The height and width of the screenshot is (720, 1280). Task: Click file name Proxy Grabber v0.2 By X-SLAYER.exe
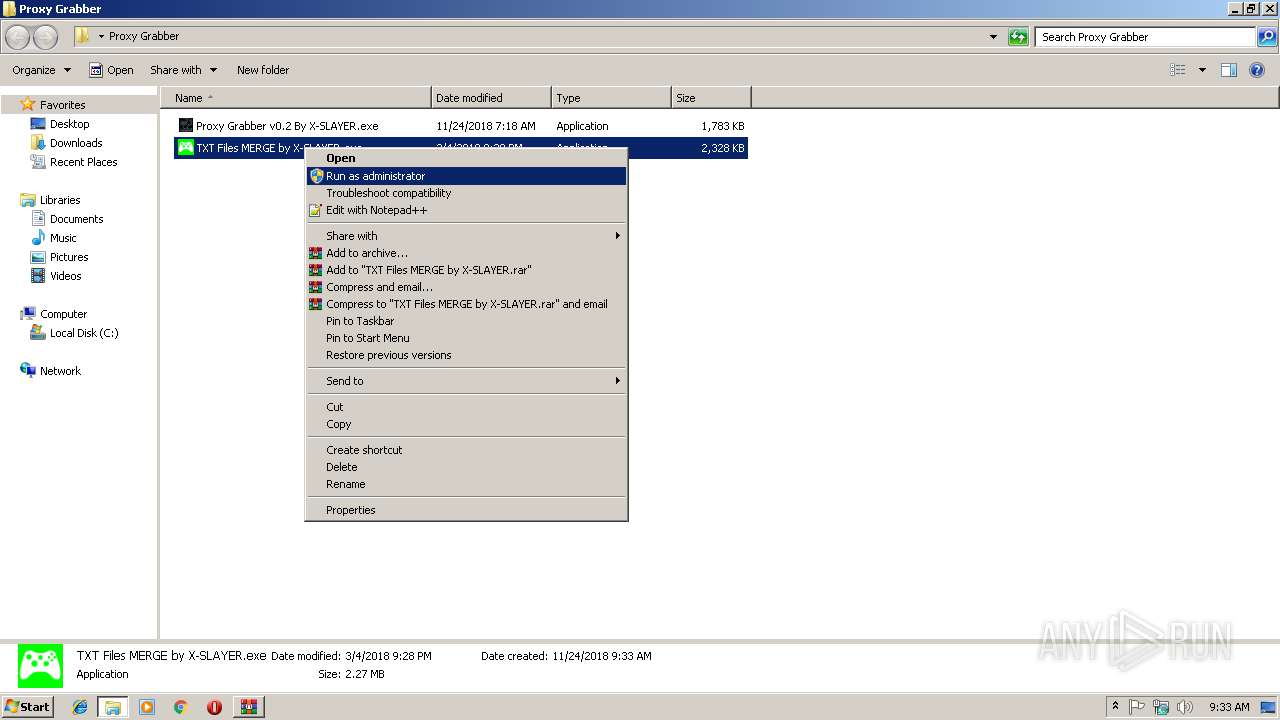tap(287, 126)
